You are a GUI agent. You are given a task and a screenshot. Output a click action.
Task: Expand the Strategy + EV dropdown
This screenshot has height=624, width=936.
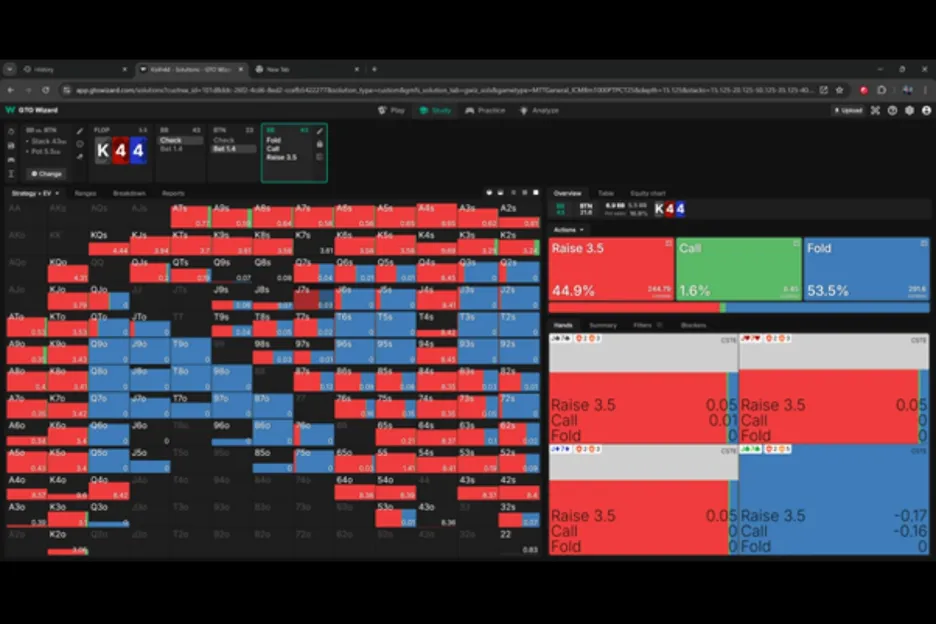[36, 193]
